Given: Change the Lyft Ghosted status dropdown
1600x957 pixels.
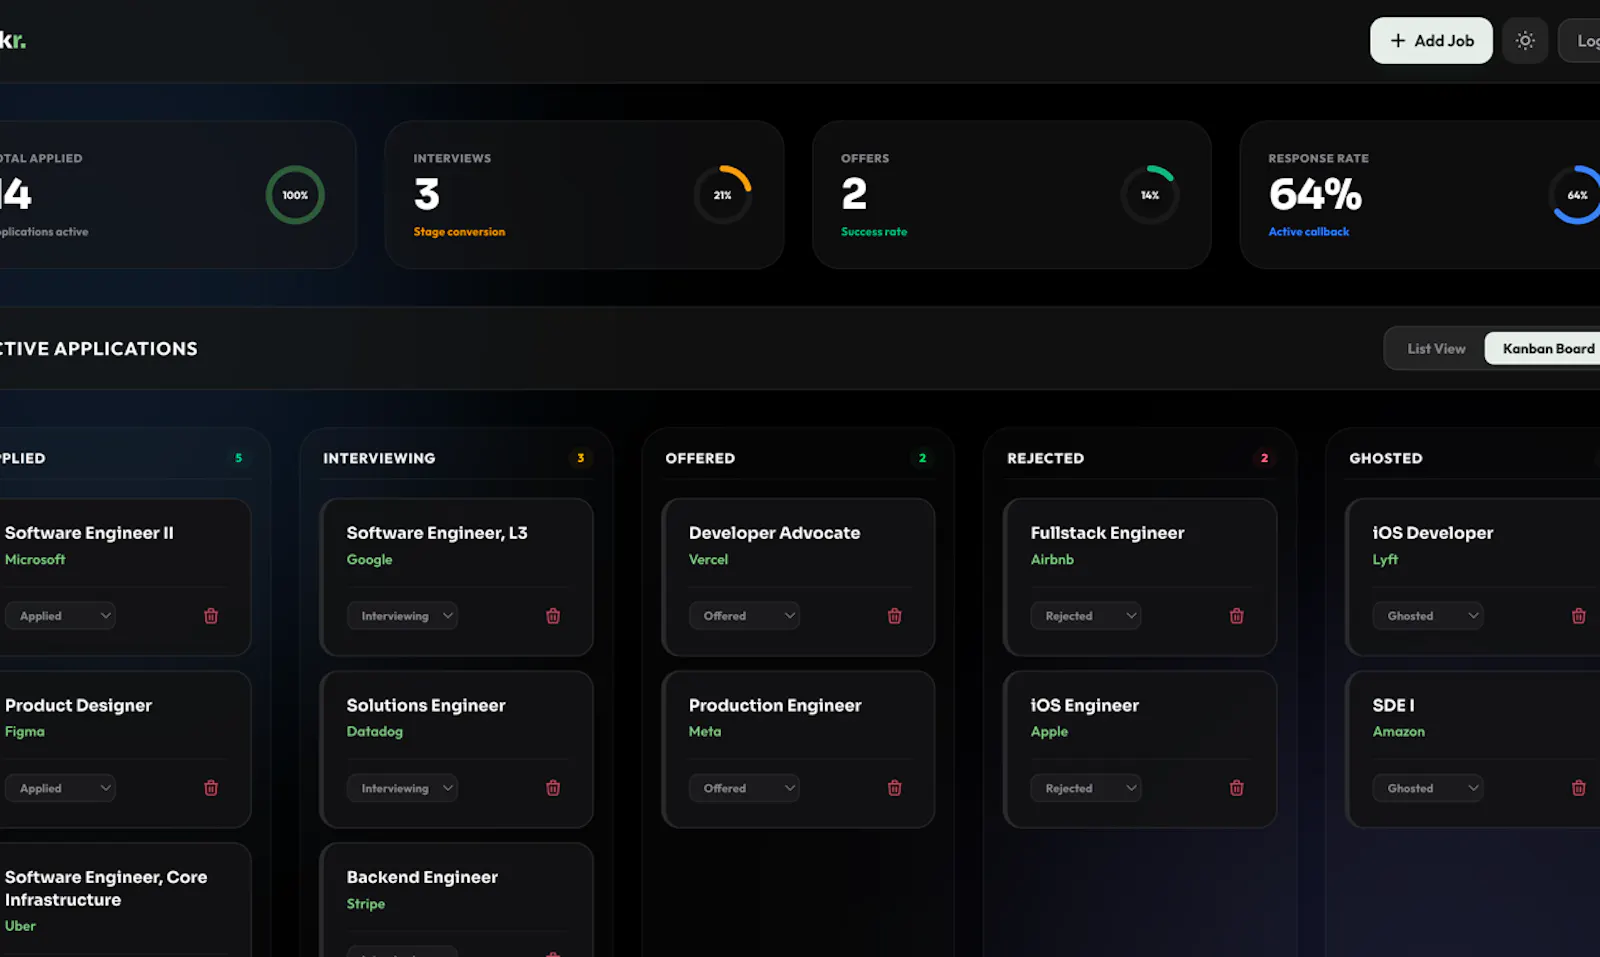Looking at the screenshot, I should point(1428,616).
